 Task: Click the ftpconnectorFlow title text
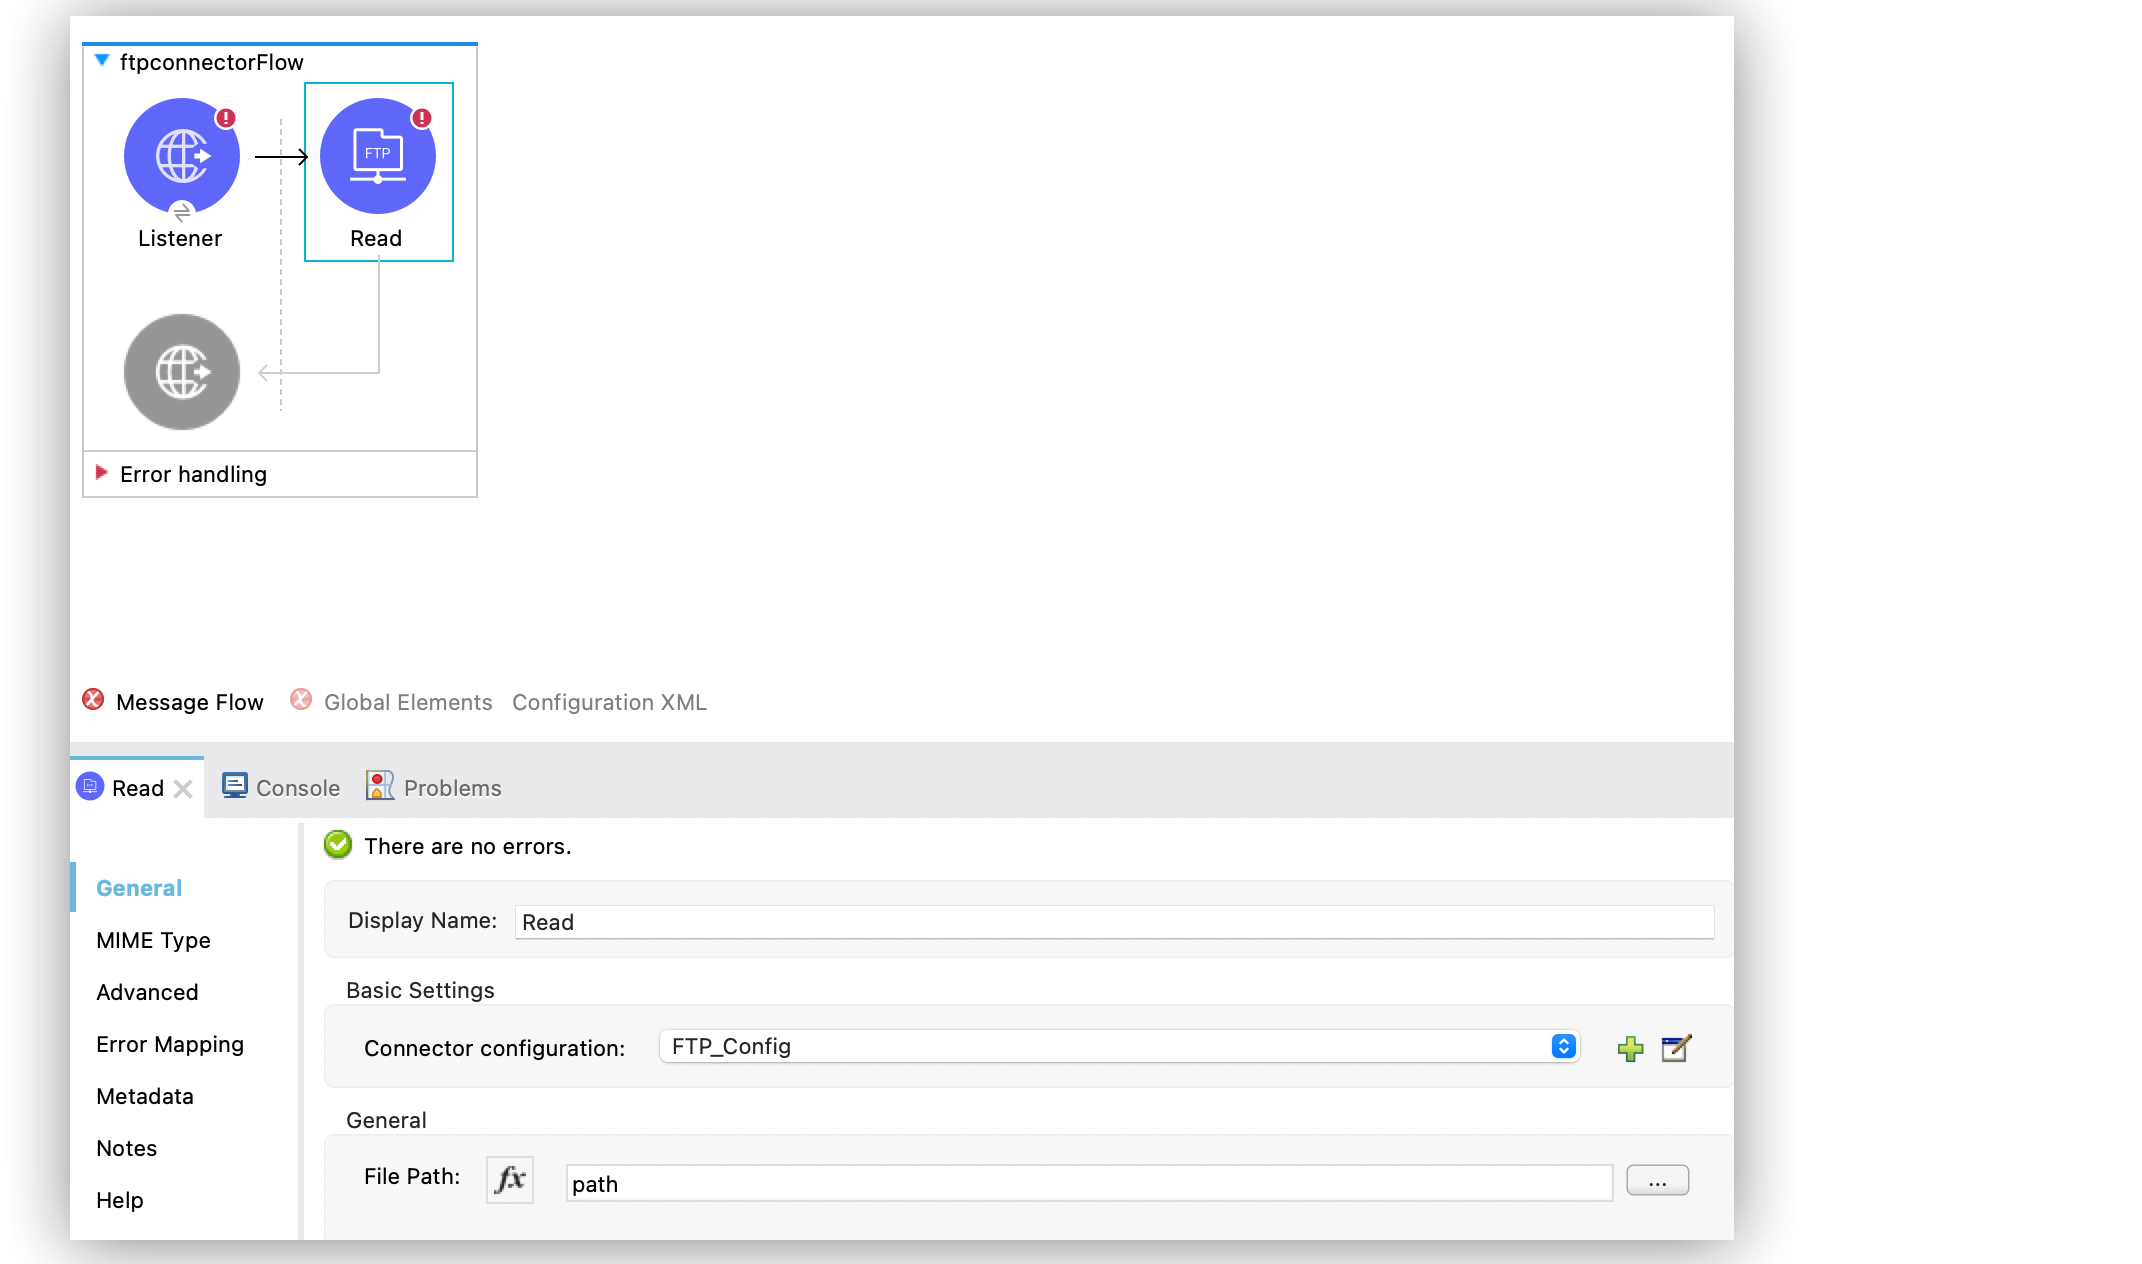tap(211, 62)
